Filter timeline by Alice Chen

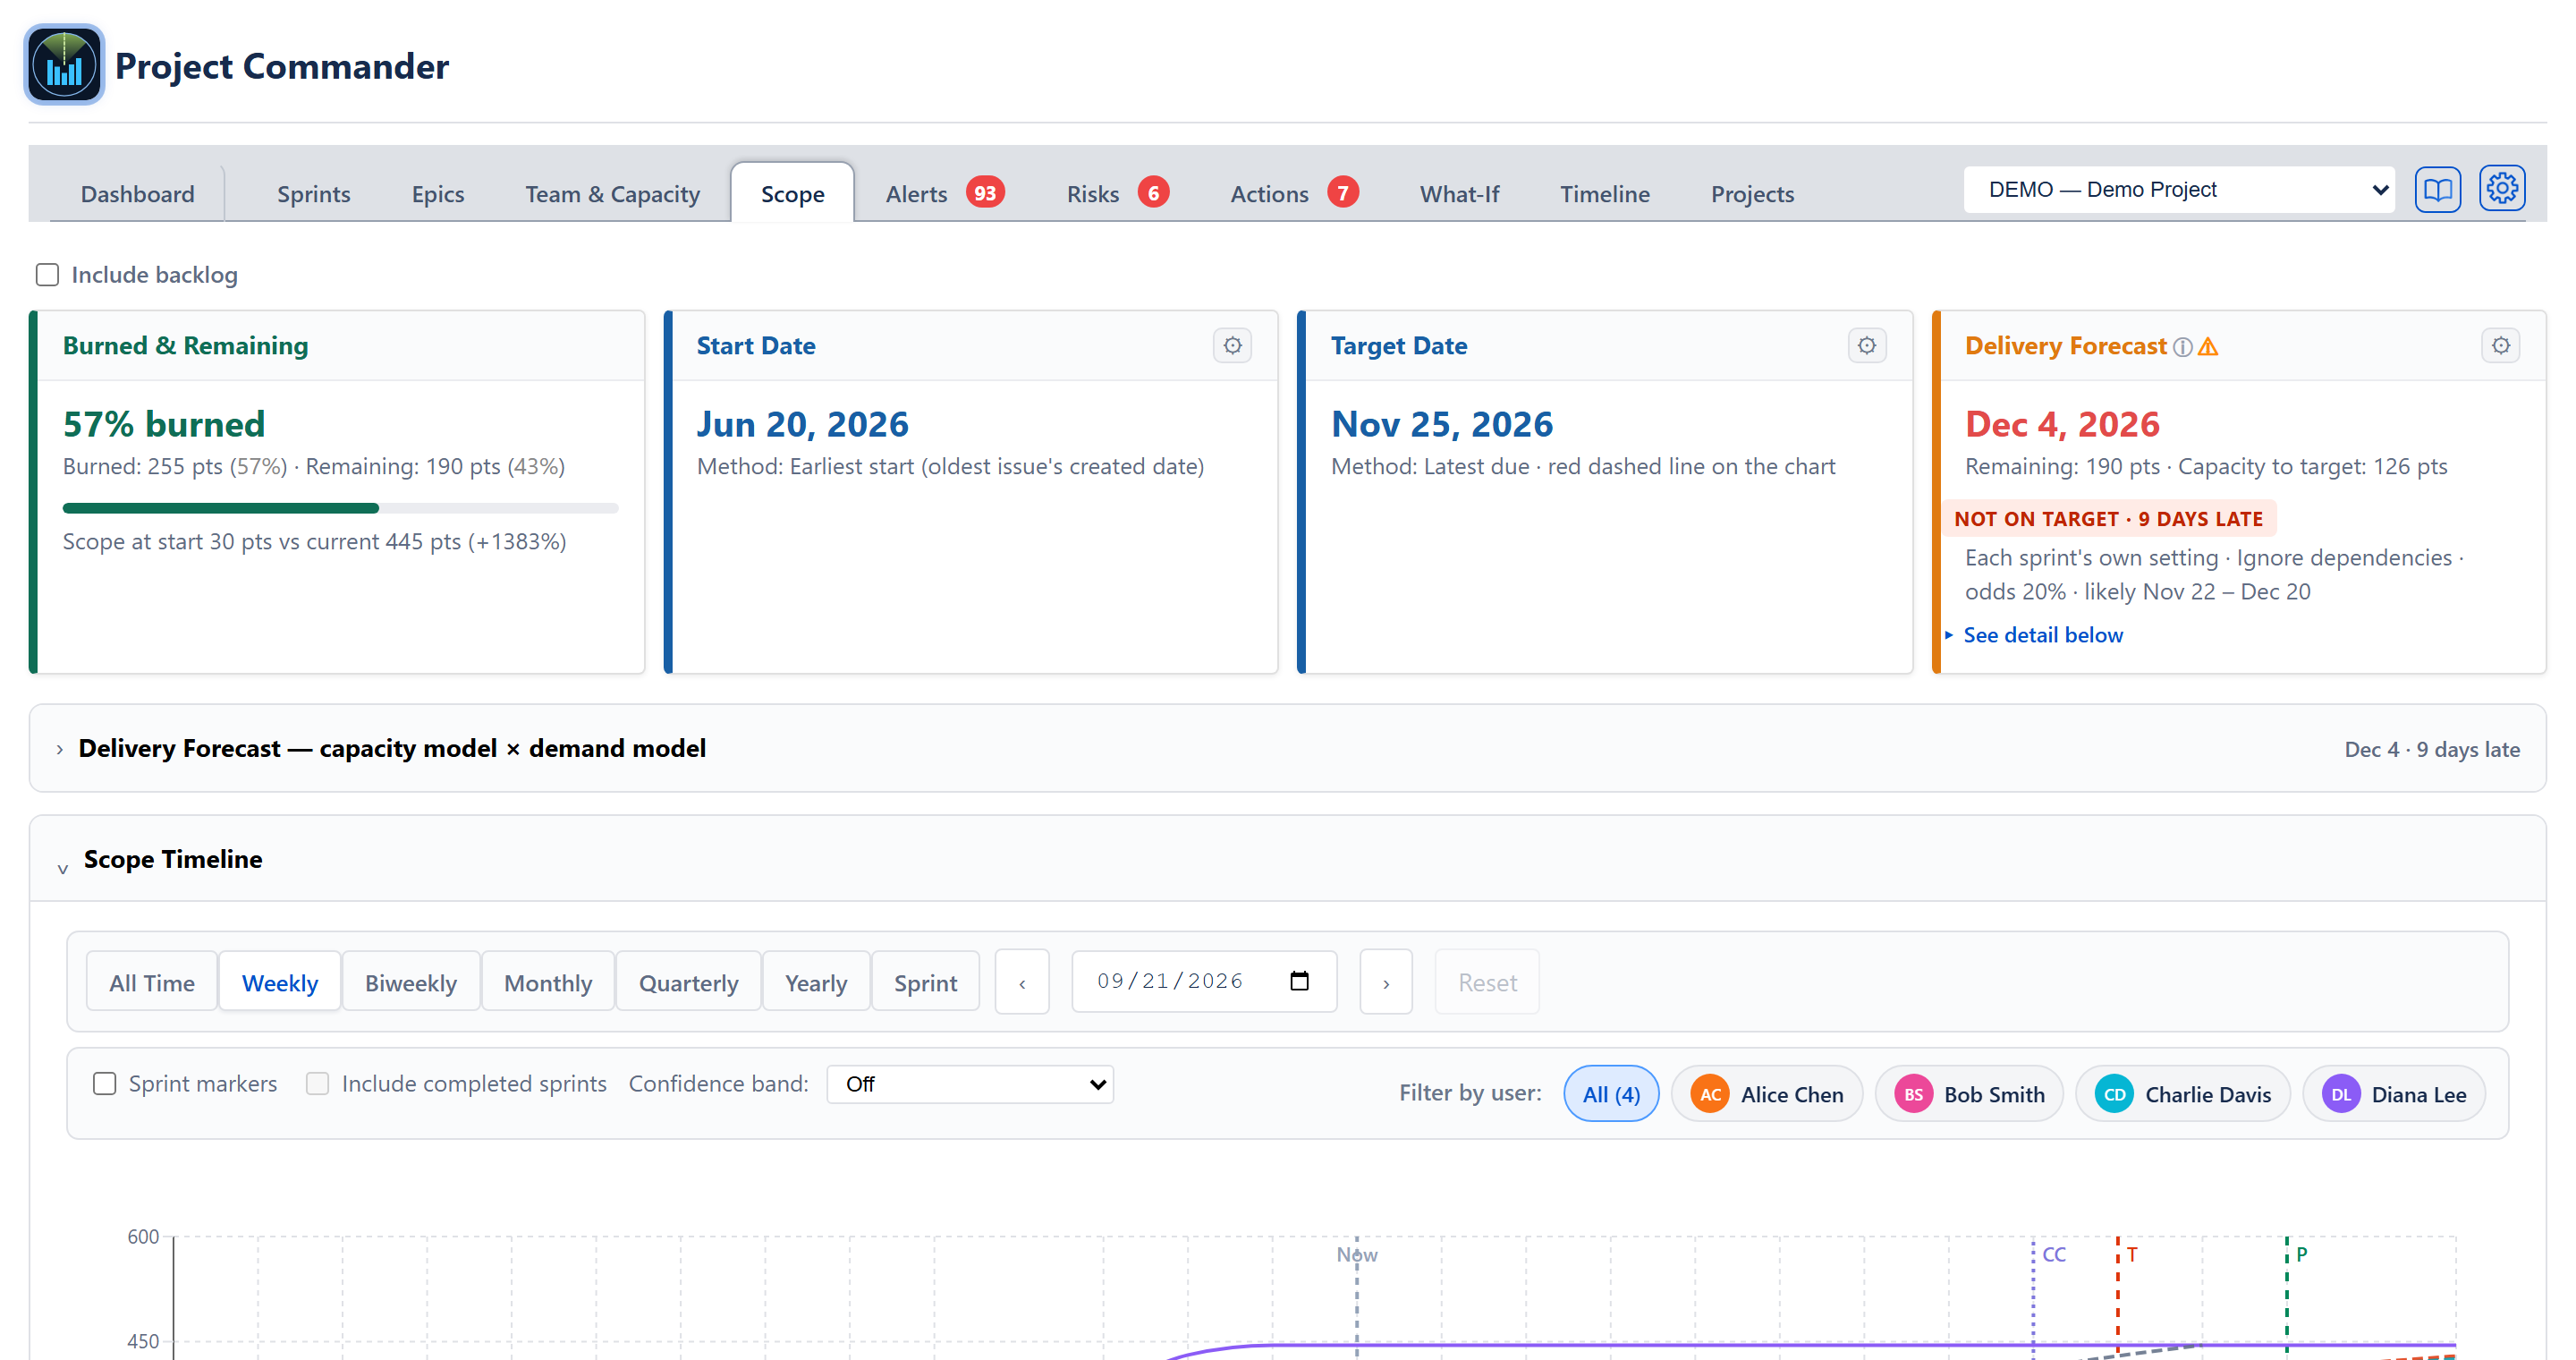[x=1766, y=1094]
